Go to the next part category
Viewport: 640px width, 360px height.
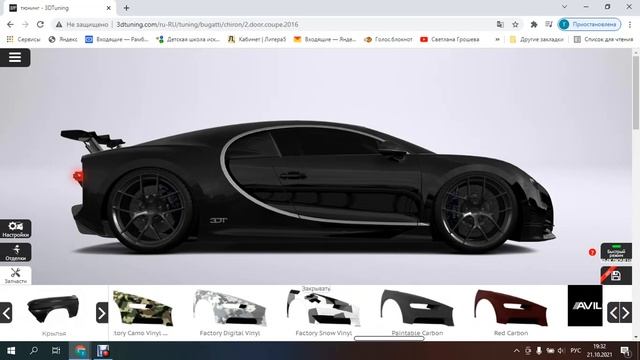[x=102, y=313]
